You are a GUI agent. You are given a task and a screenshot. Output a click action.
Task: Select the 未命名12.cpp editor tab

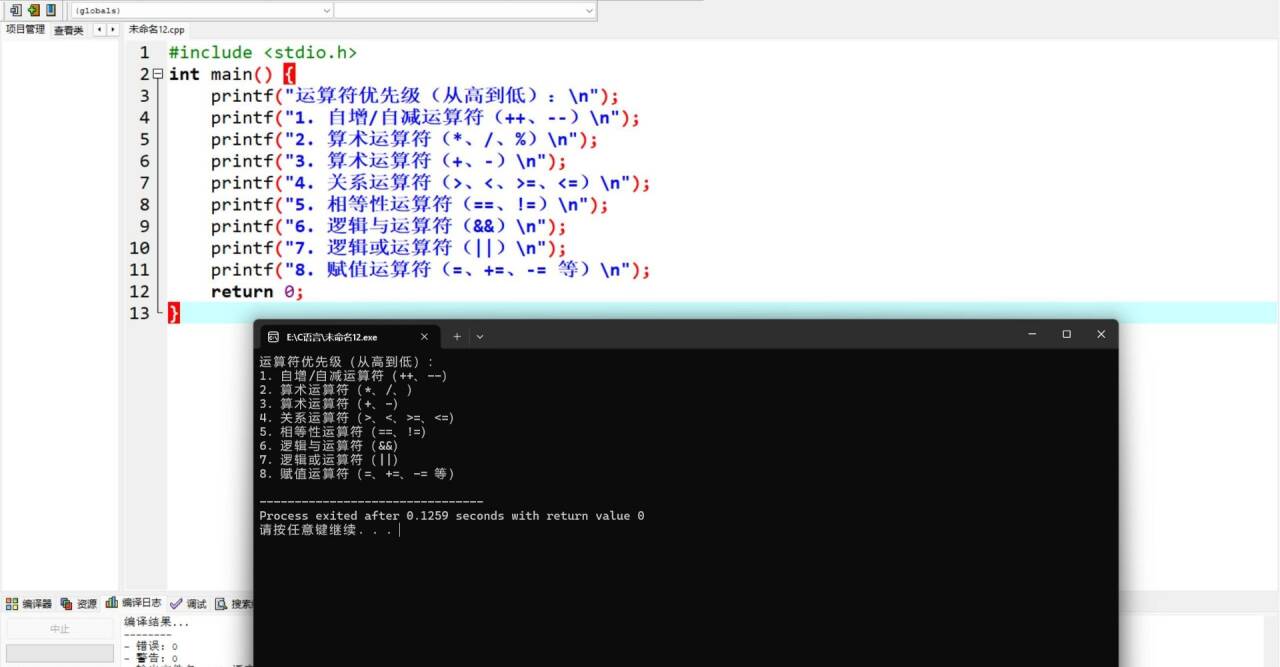155,29
